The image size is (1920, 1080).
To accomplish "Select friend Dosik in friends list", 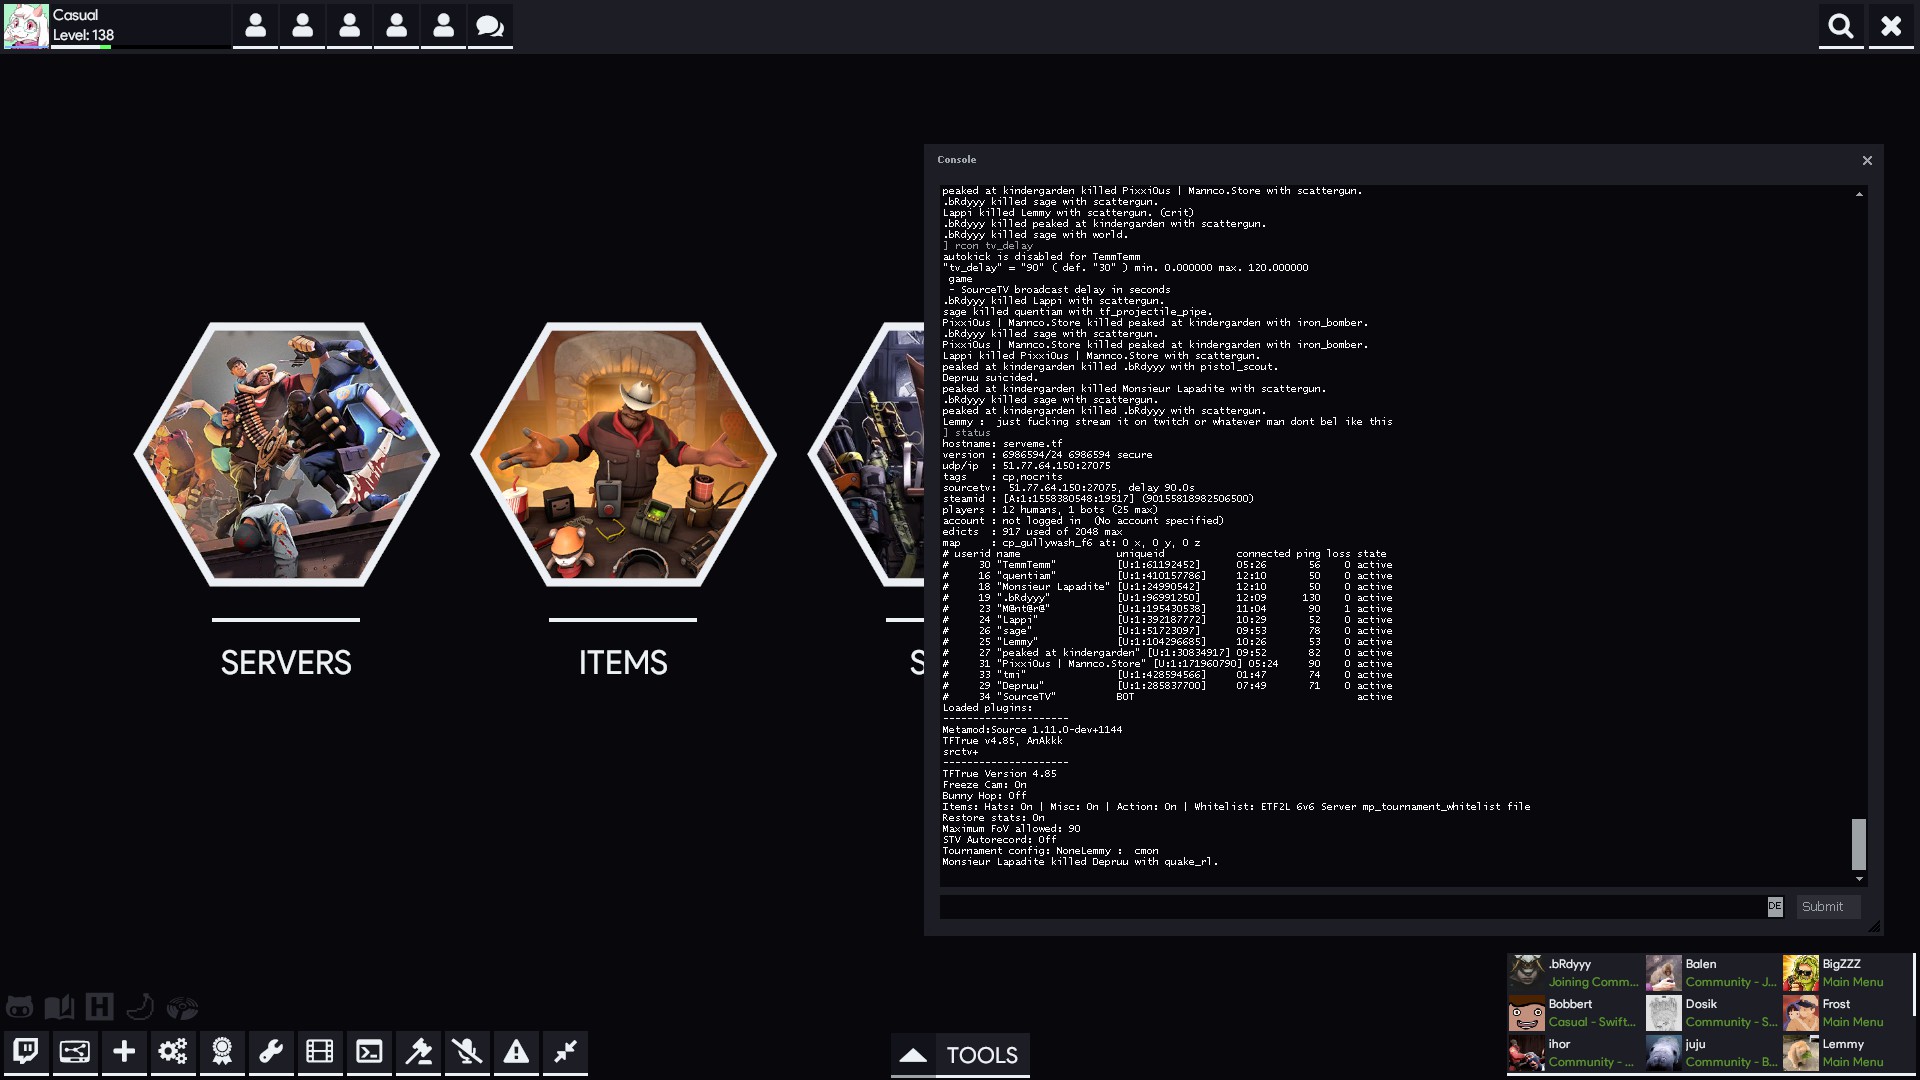I will point(1712,1013).
